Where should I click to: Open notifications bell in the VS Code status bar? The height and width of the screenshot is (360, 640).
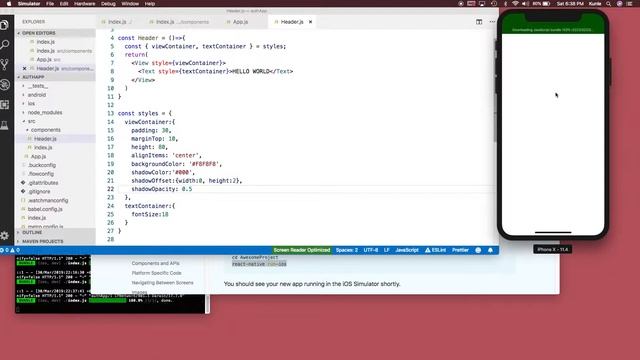[490, 250]
